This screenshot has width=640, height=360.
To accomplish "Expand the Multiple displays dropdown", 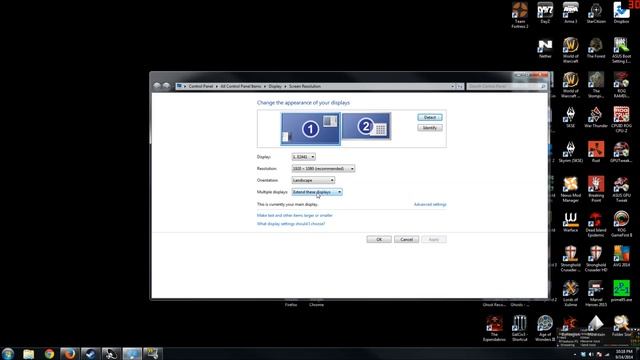I will tap(317, 192).
